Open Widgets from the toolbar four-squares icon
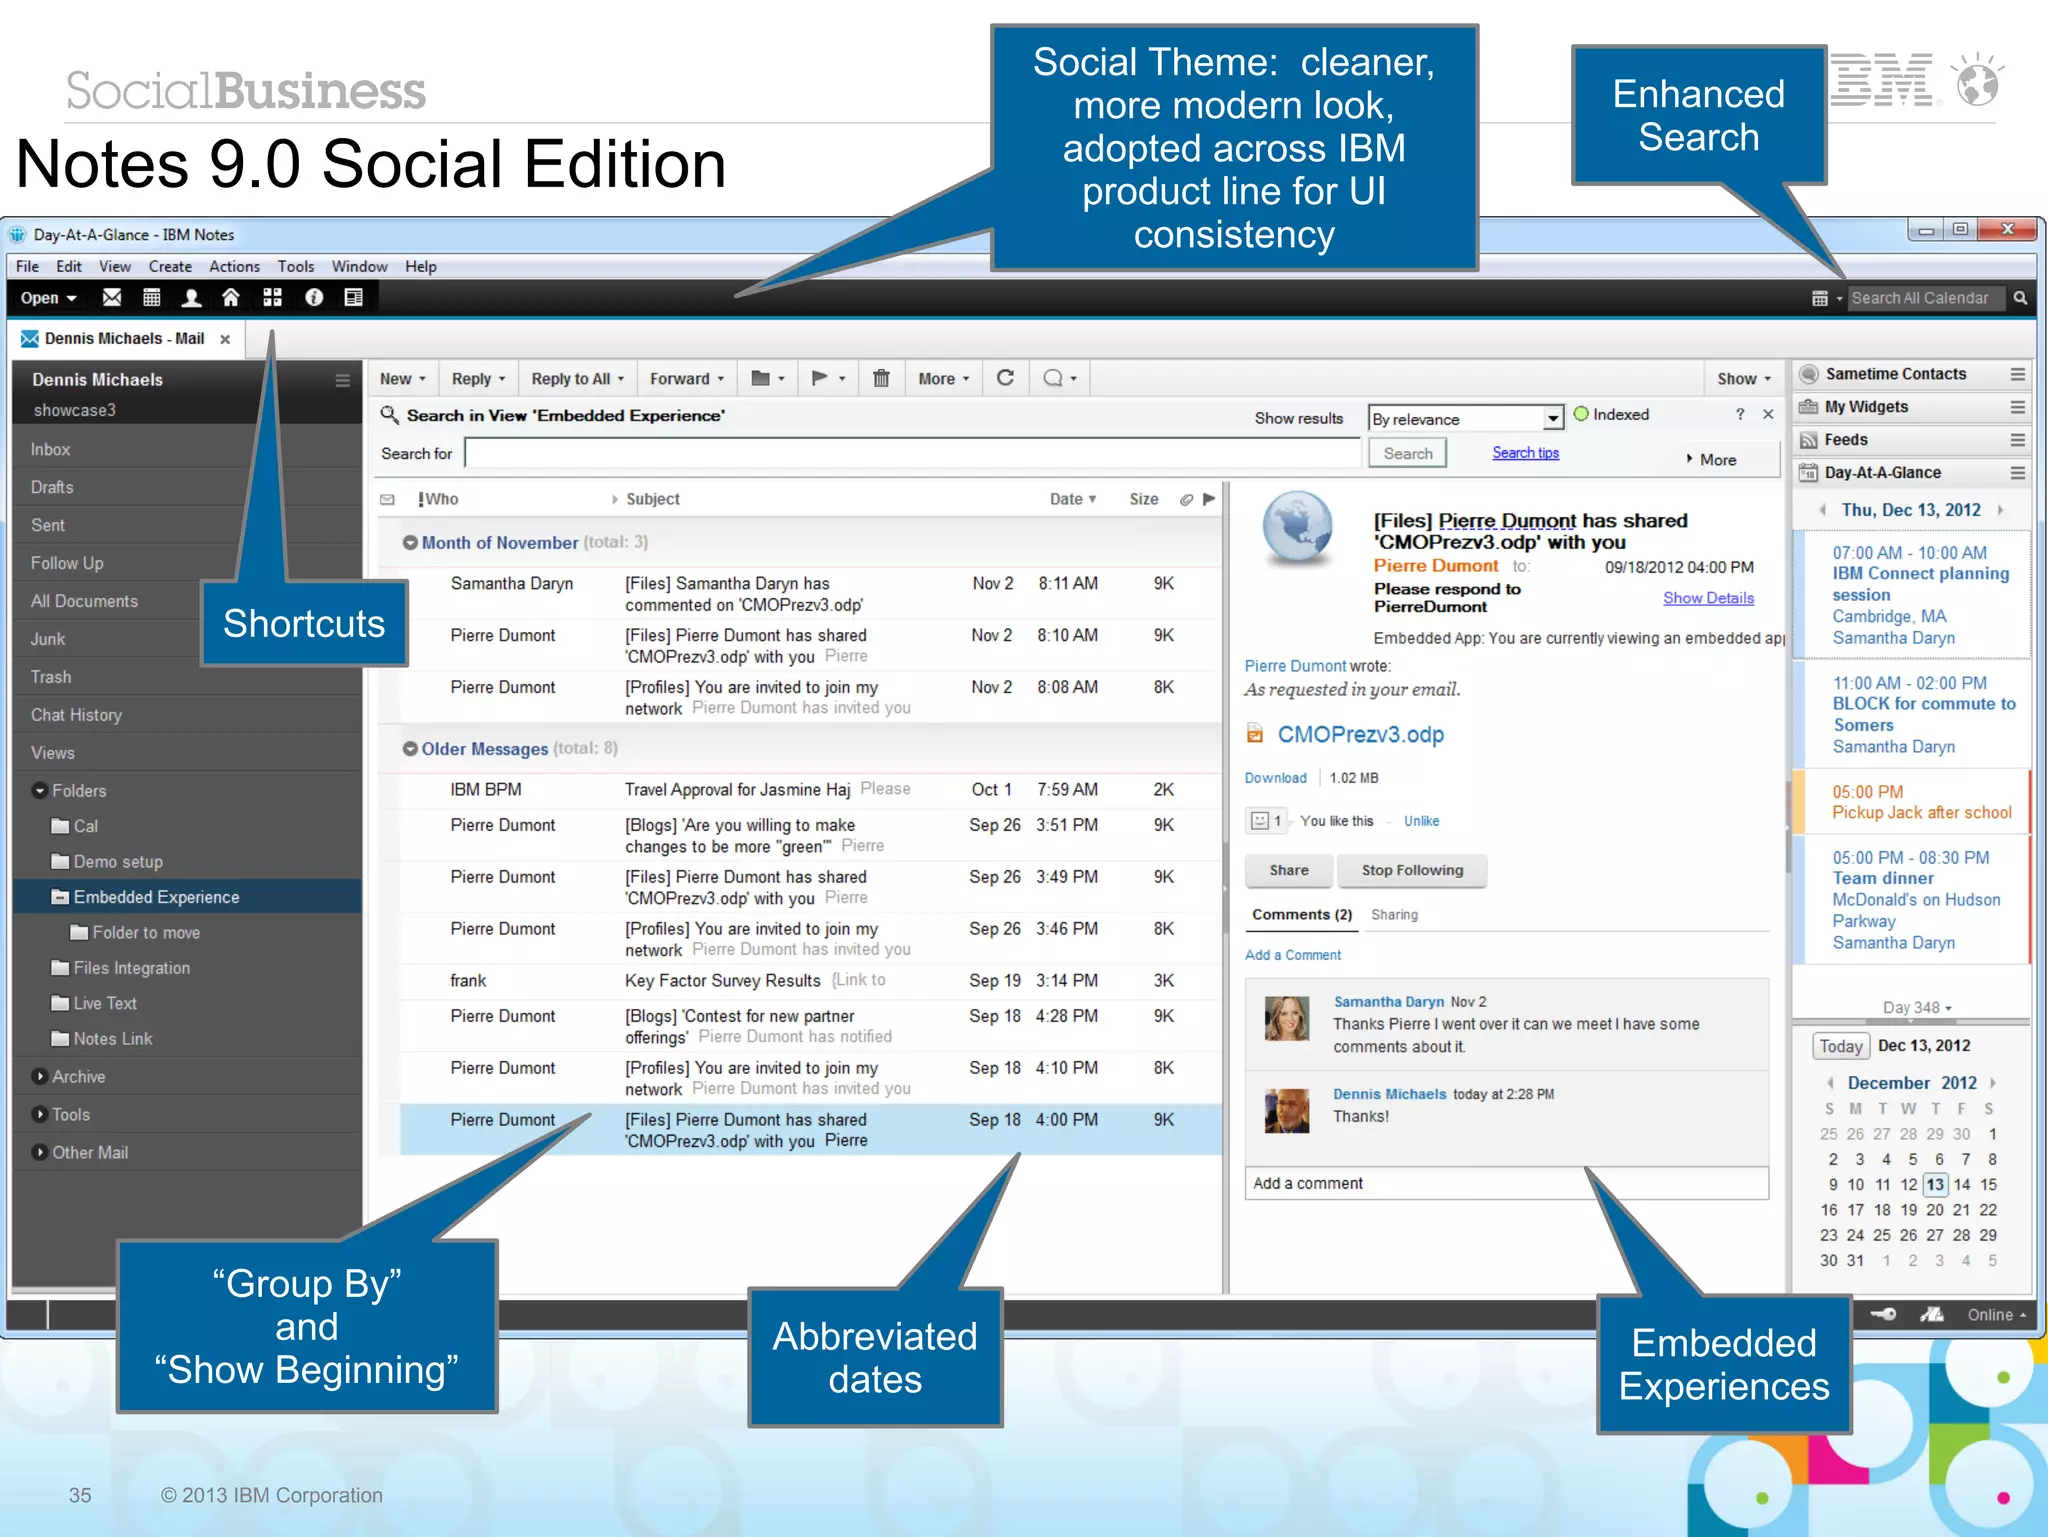Image resolution: width=2048 pixels, height=1537 pixels. point(272,297)
